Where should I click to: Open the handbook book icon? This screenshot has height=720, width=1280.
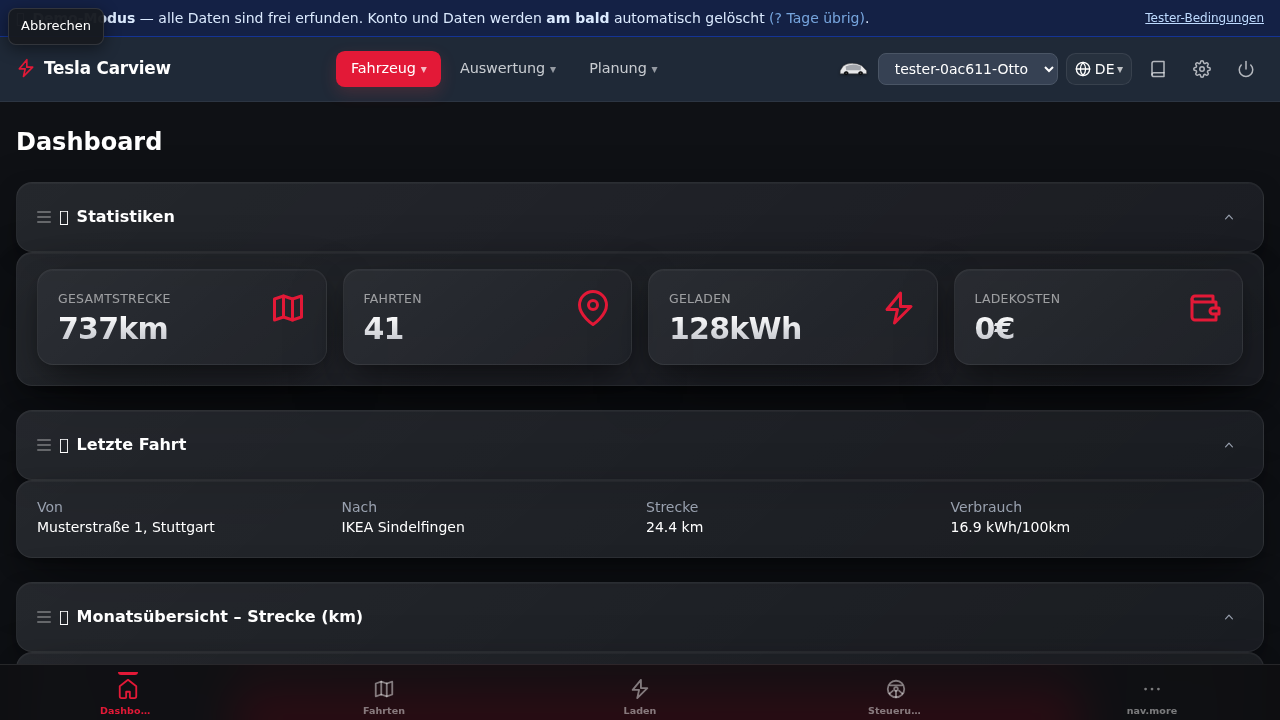[x=1158, y=69]
